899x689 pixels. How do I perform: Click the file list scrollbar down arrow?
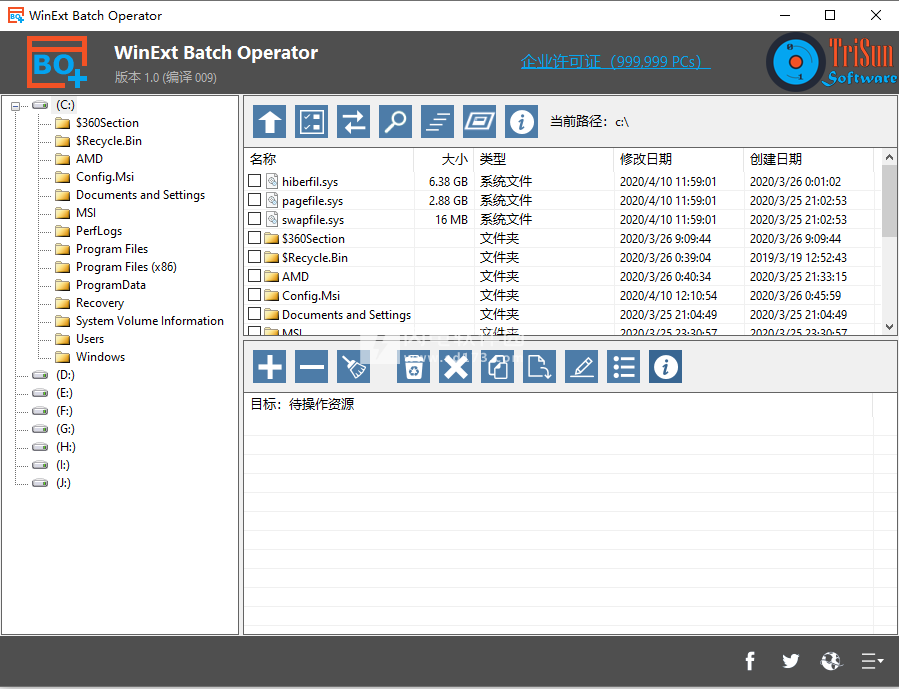coord(889,327)
